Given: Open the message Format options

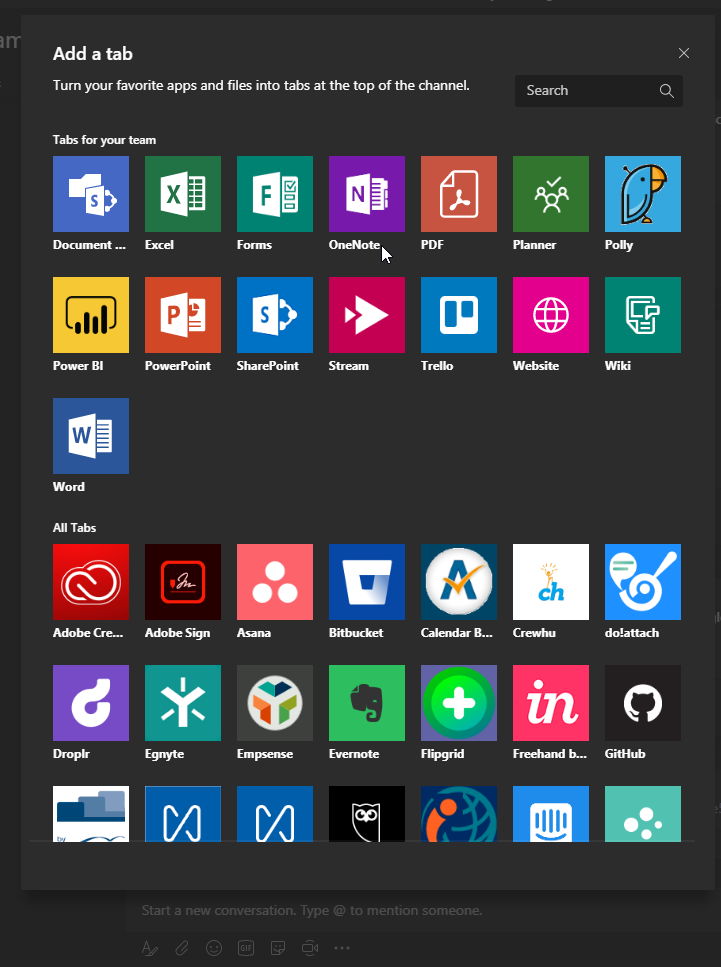Looking at the screenshot, I should pyautogui.click(x=150, y=948).
